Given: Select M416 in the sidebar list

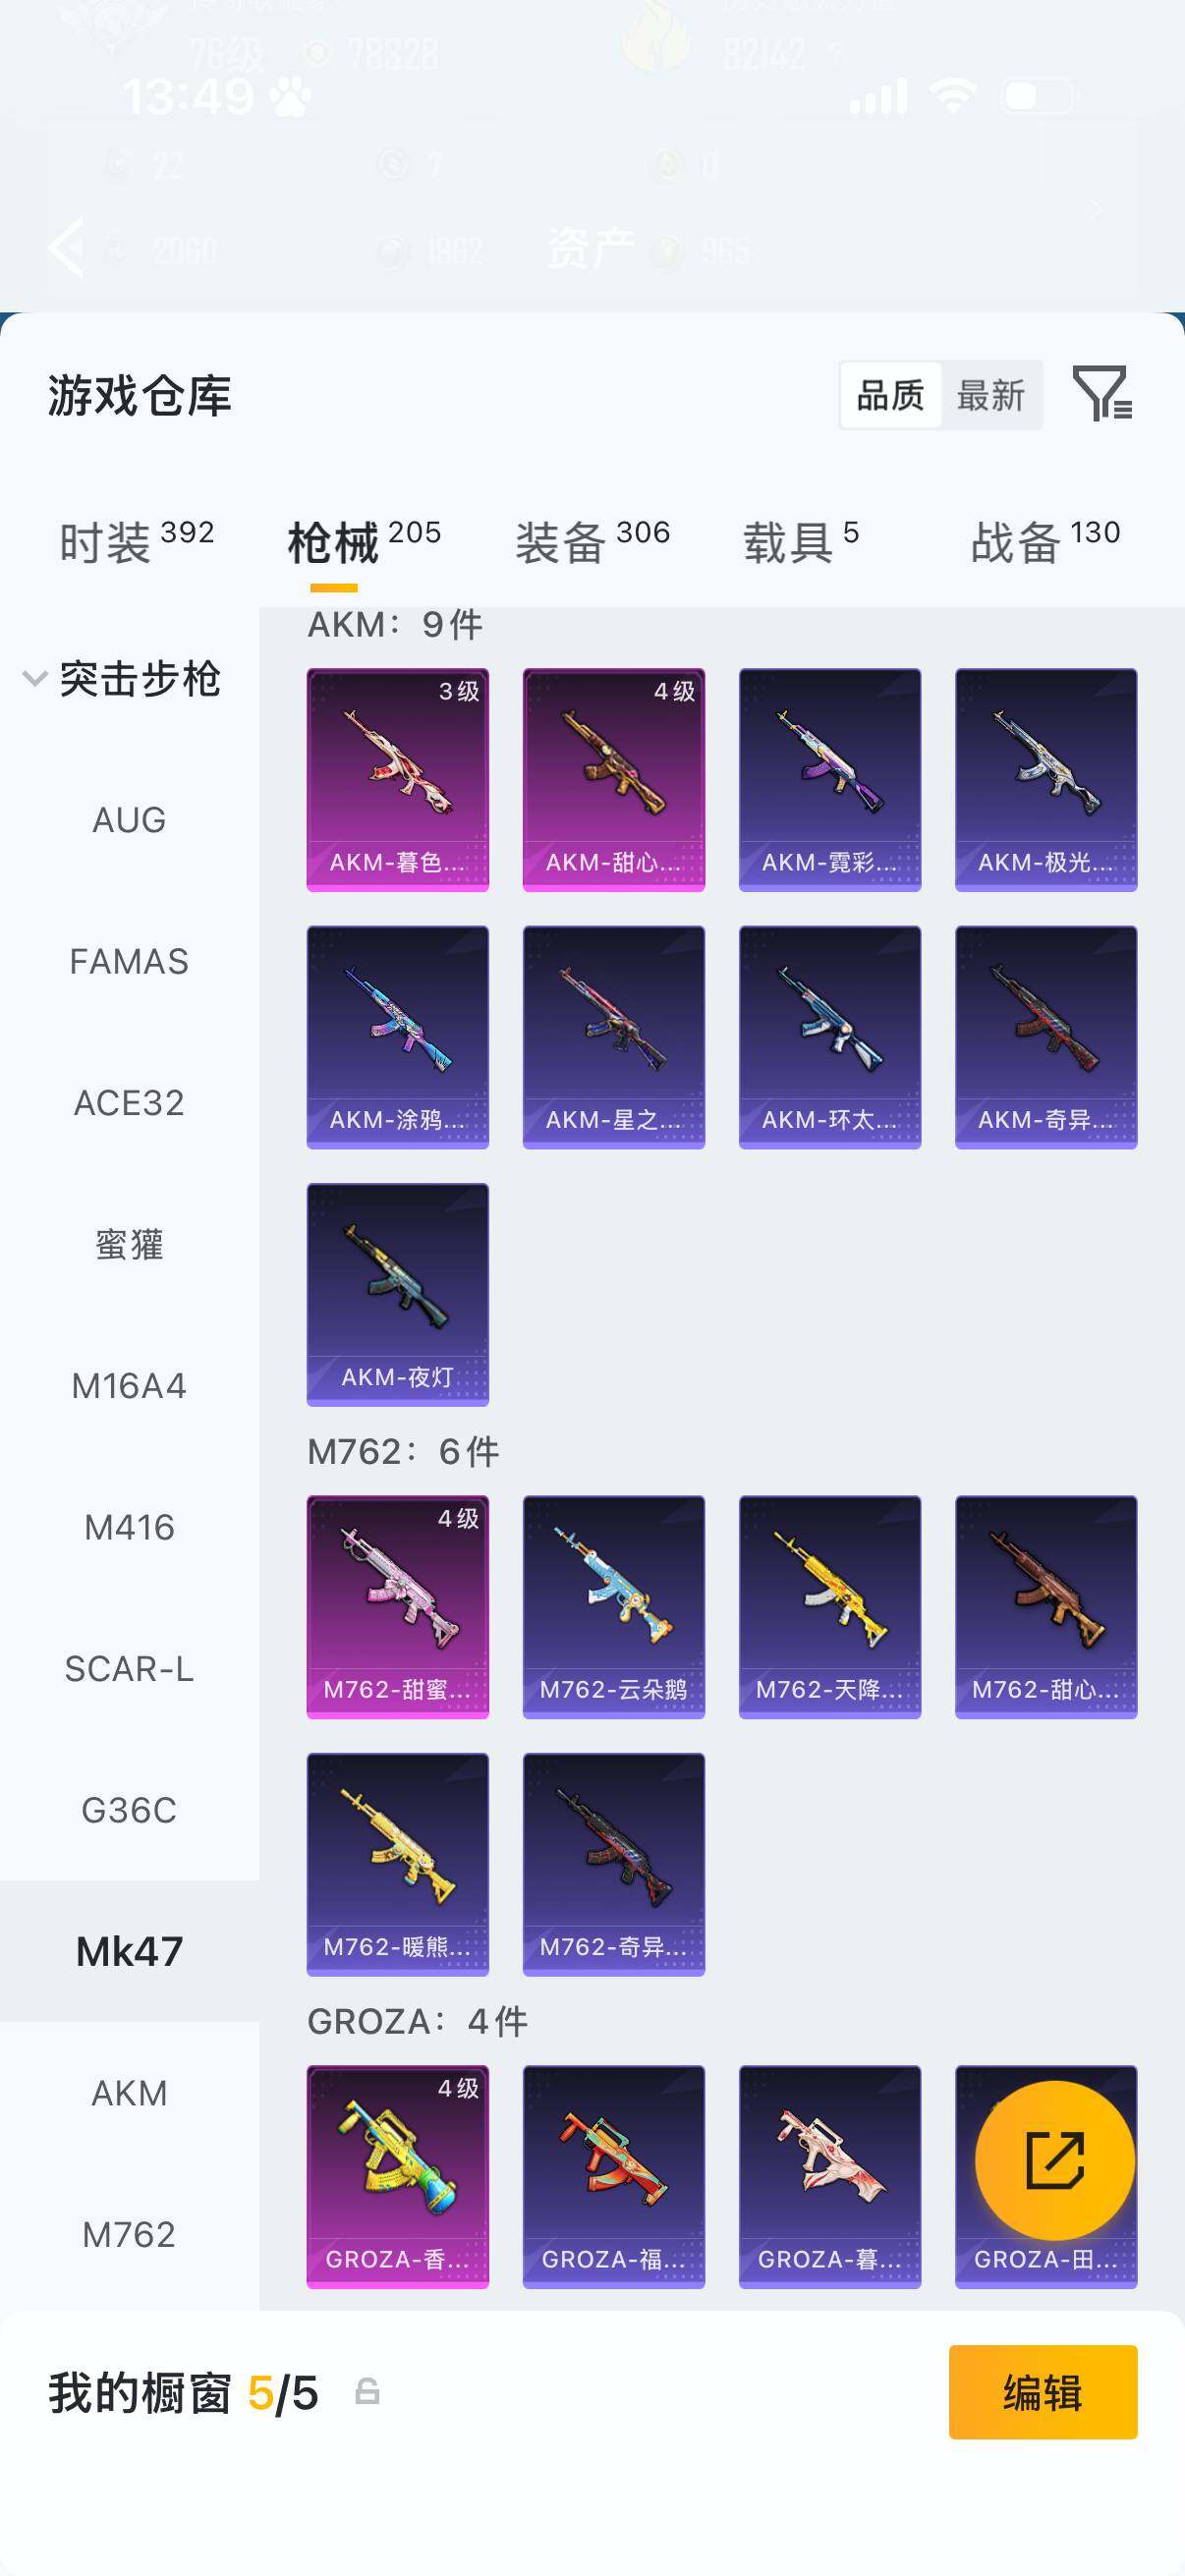Looking at the screenshot, I should (129, 1527).
